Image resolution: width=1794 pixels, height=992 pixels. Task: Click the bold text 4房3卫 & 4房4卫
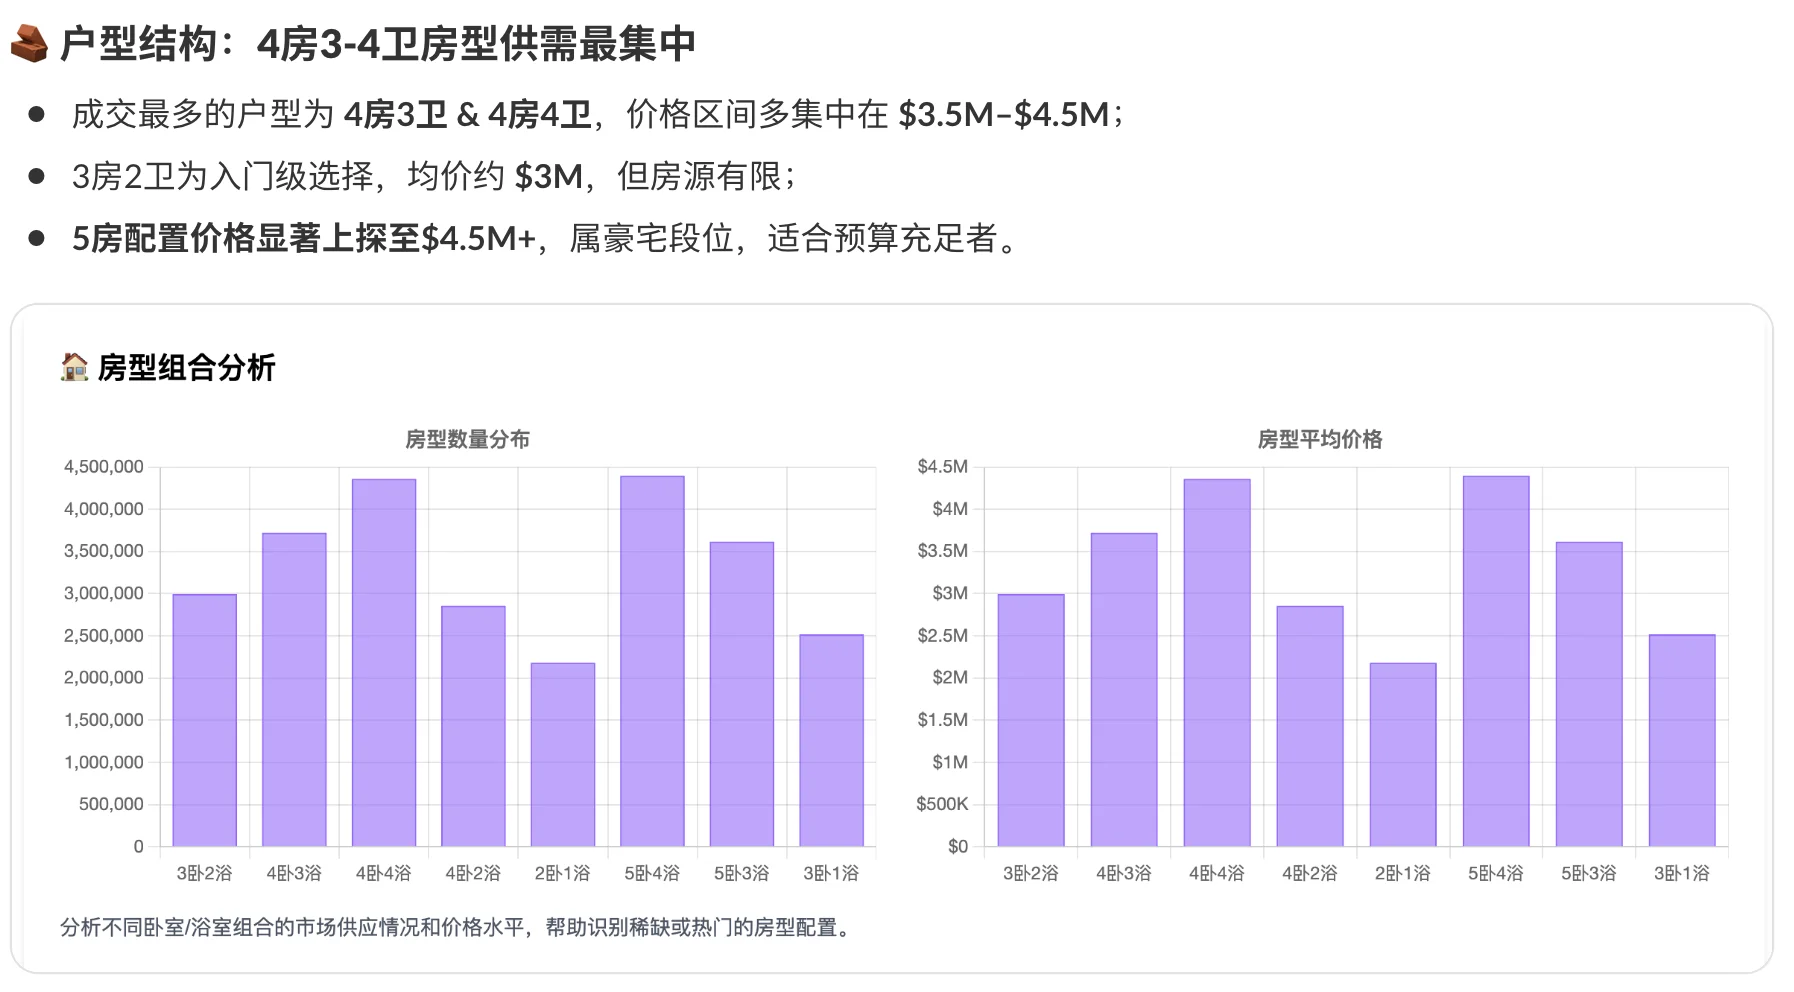(x=468, y=114)
